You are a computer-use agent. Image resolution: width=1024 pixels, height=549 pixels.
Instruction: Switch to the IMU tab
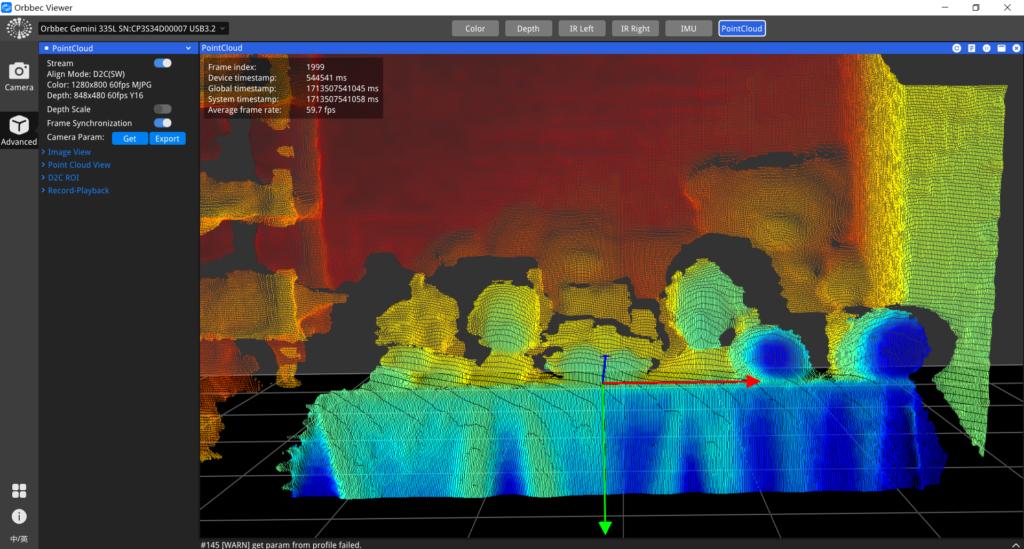(688, 28)
